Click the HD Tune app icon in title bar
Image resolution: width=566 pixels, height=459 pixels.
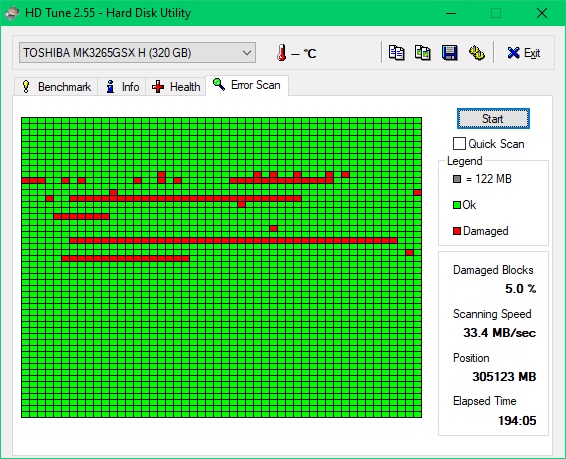(12, 13)
